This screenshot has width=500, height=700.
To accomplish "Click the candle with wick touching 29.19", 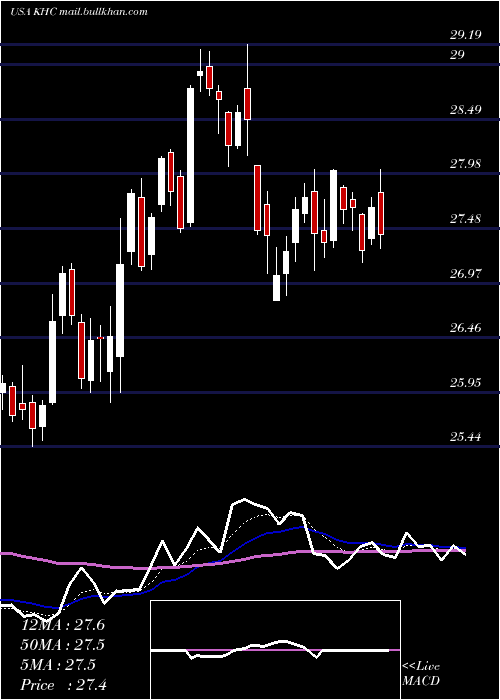I will click(247, 104).
